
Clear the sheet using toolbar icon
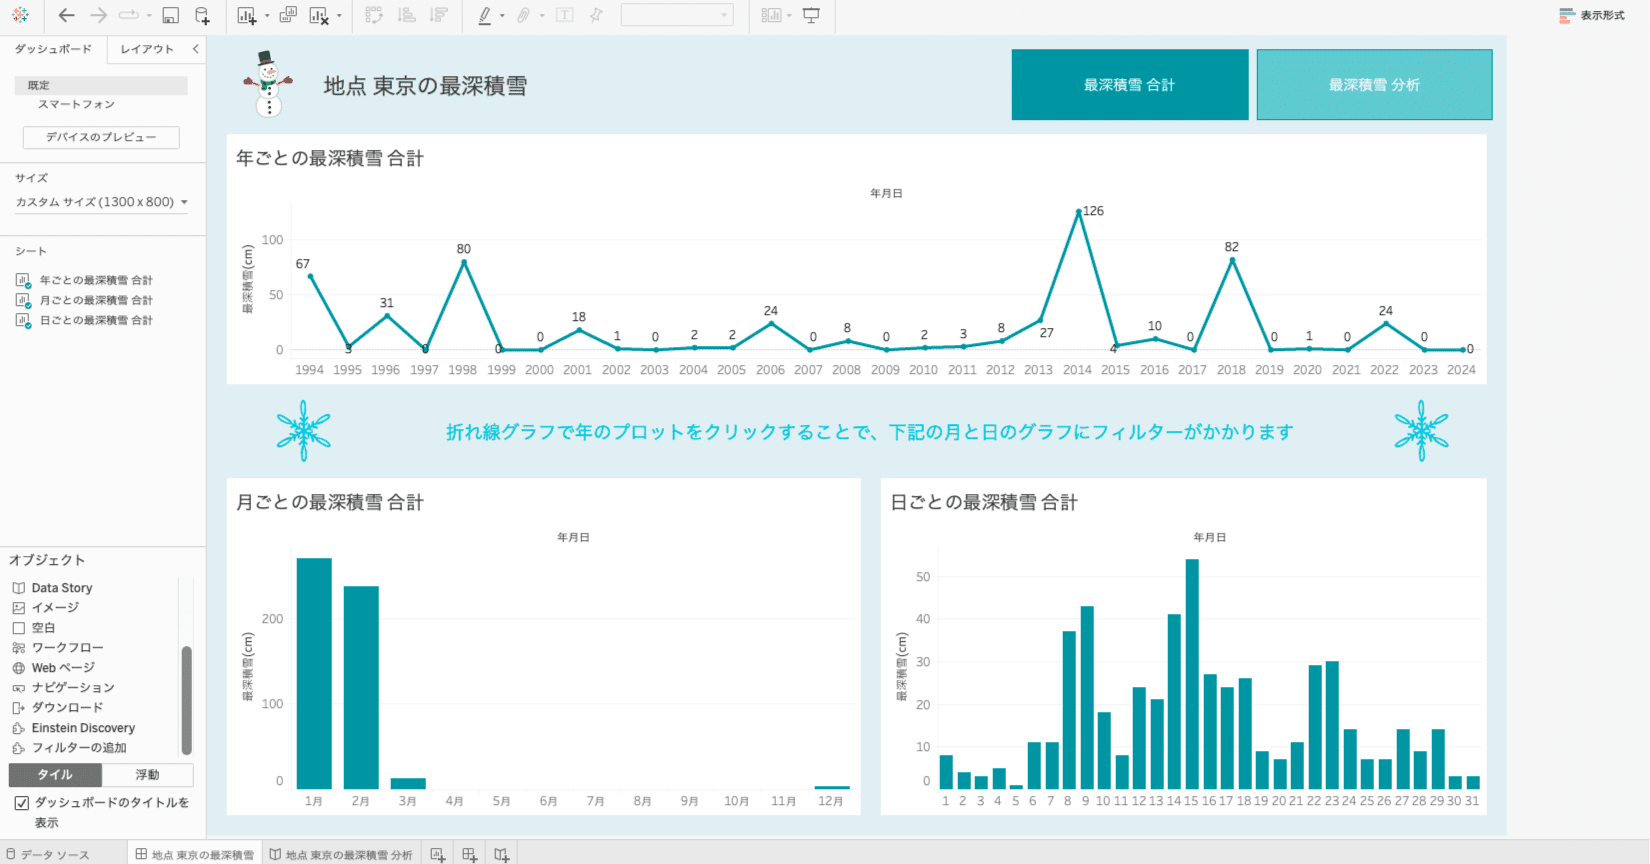(x=319, y=15)
